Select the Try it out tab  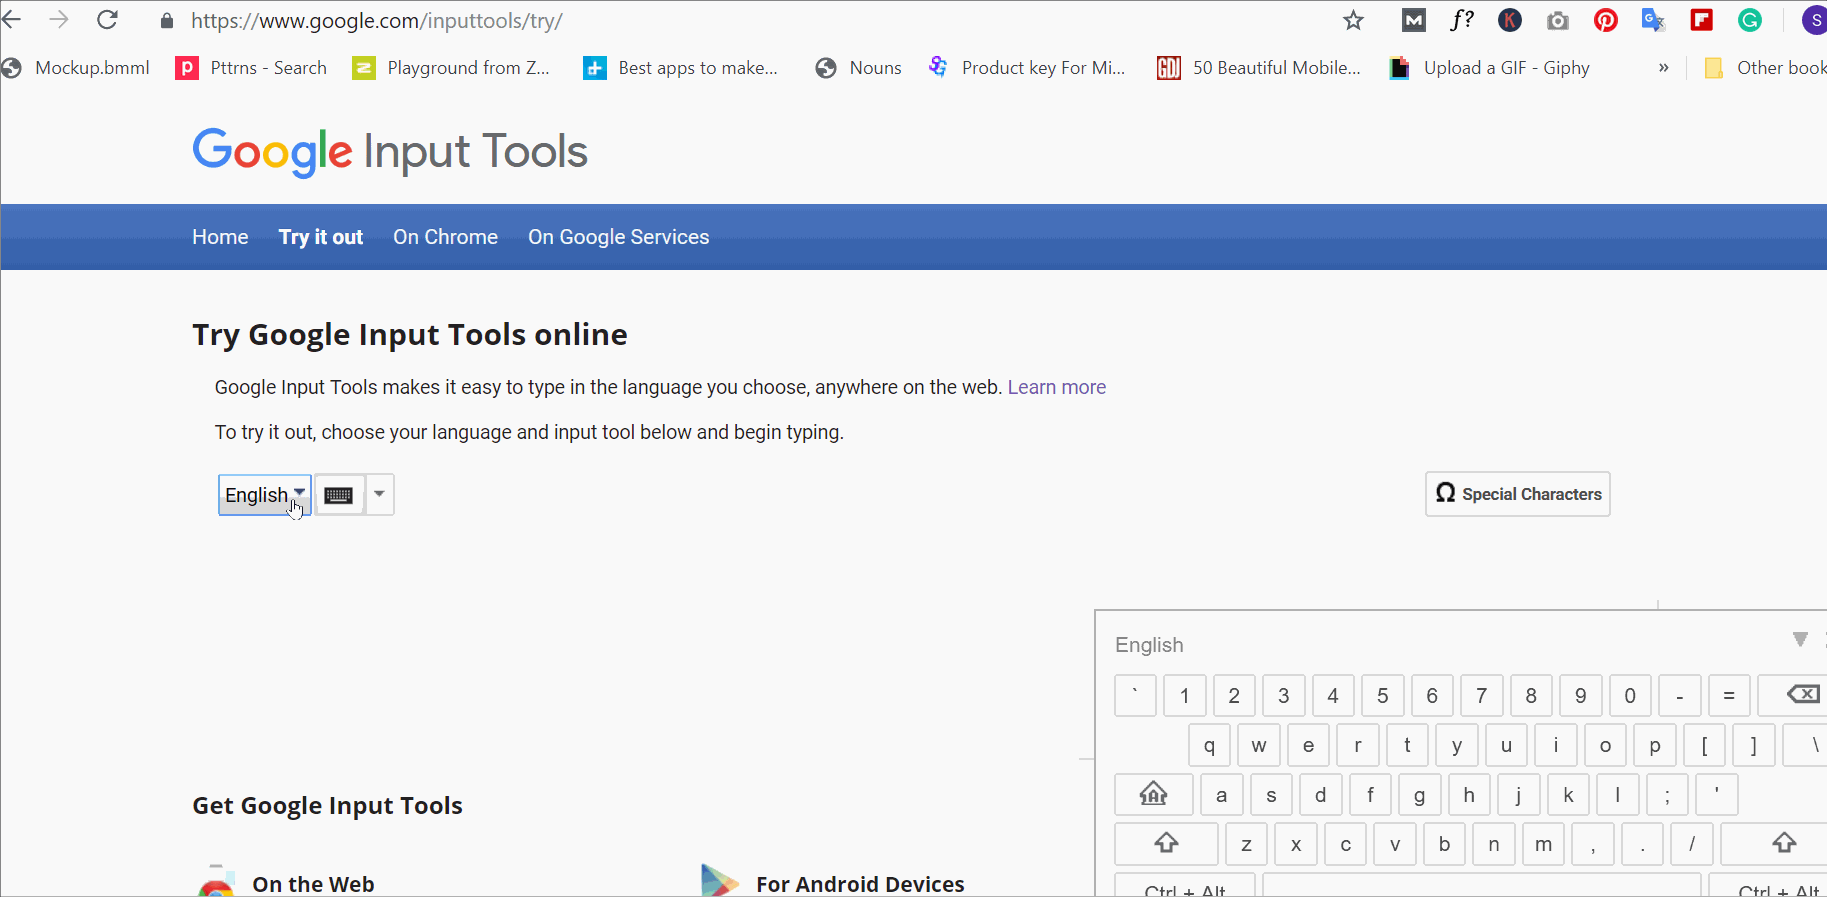point(321,237)
